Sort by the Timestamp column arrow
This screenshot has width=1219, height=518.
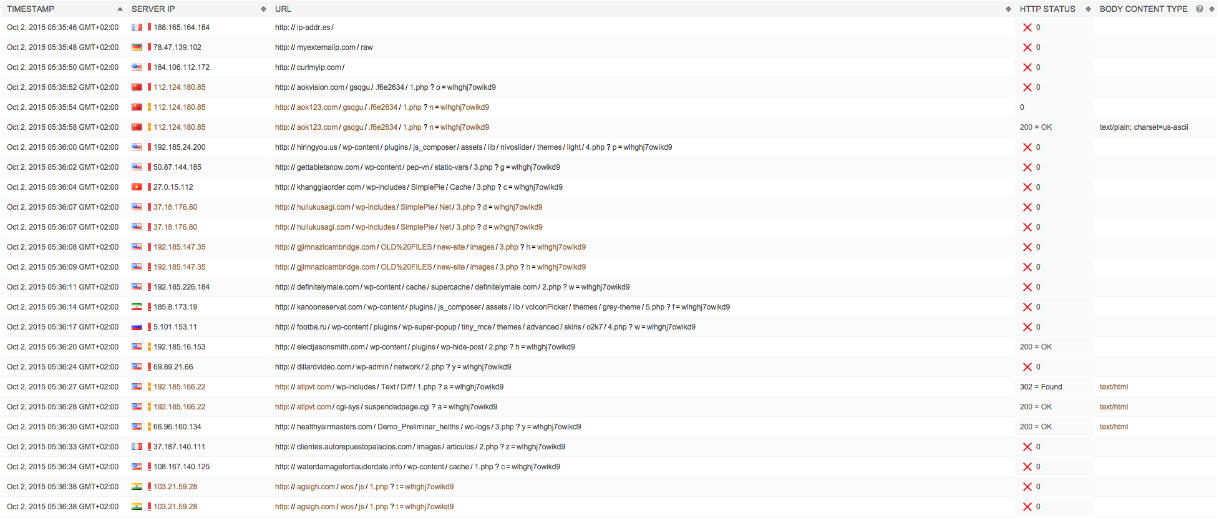[x=119, y=9]
